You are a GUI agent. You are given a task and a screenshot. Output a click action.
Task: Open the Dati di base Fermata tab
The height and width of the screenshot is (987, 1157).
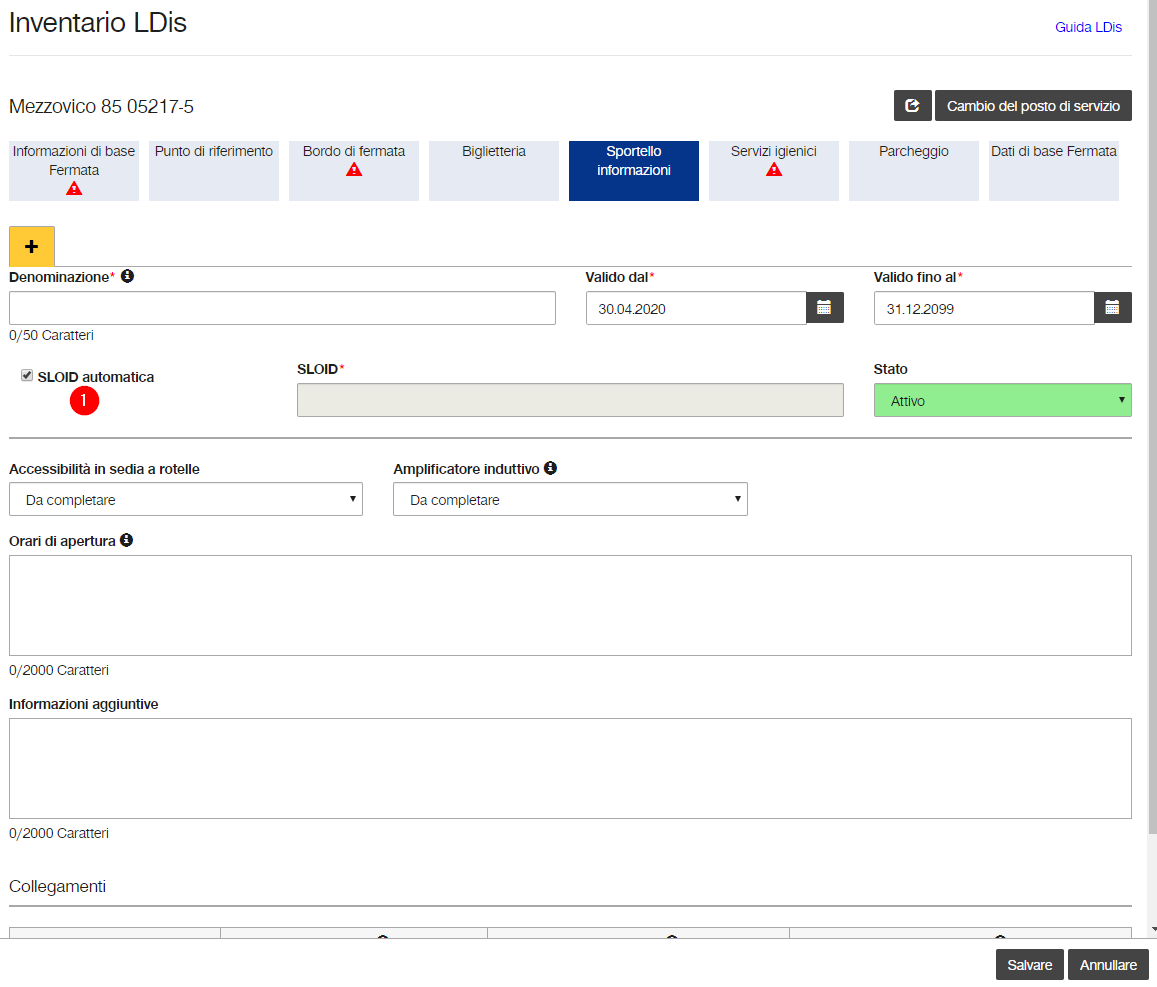click(x=1054, y=170)
